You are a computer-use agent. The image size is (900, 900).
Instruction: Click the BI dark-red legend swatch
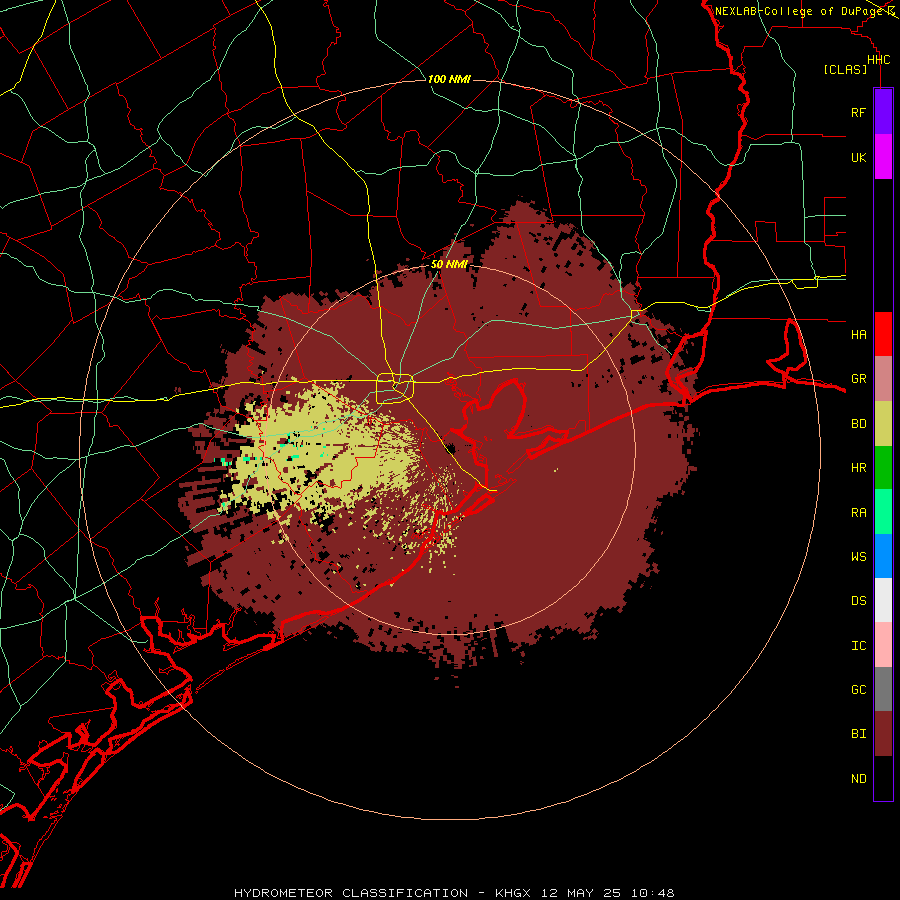pos(883,734)
